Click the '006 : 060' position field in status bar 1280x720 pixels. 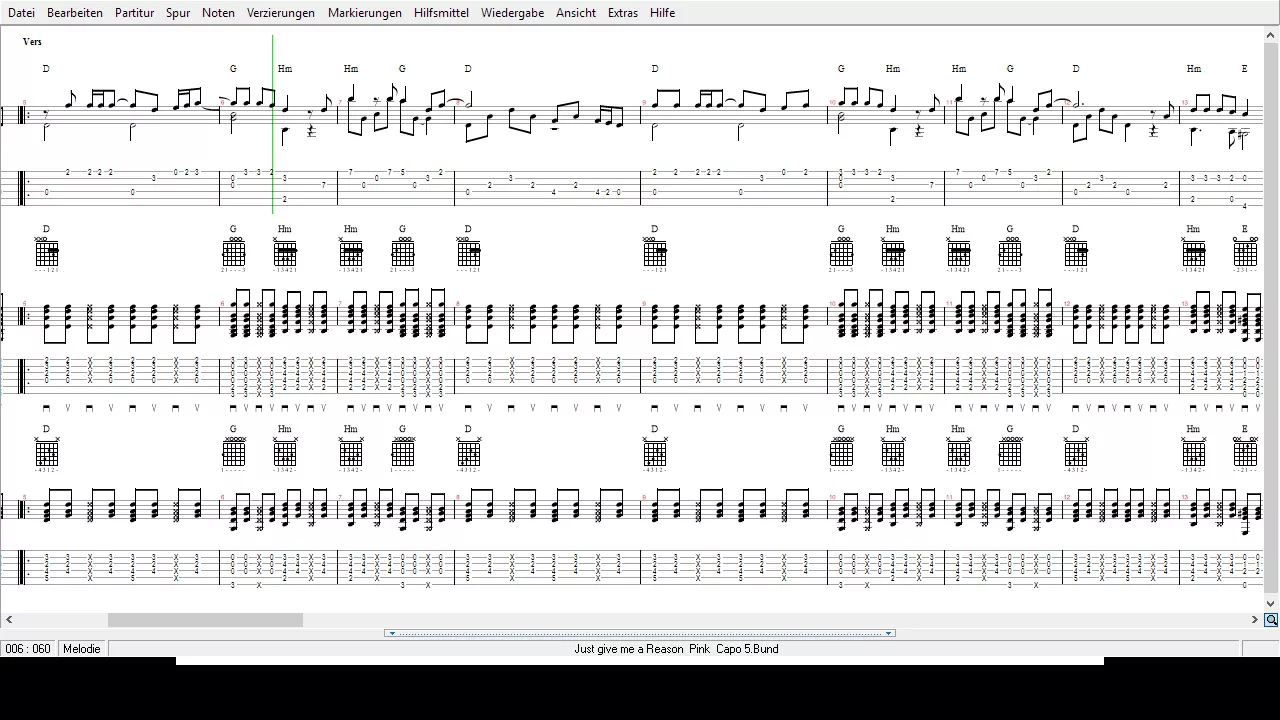point(28,649)
